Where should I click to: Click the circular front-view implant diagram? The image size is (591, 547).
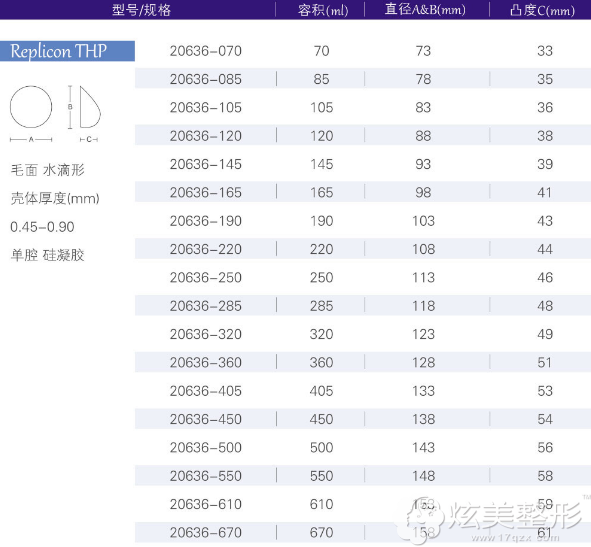click(x=31, y=107)
